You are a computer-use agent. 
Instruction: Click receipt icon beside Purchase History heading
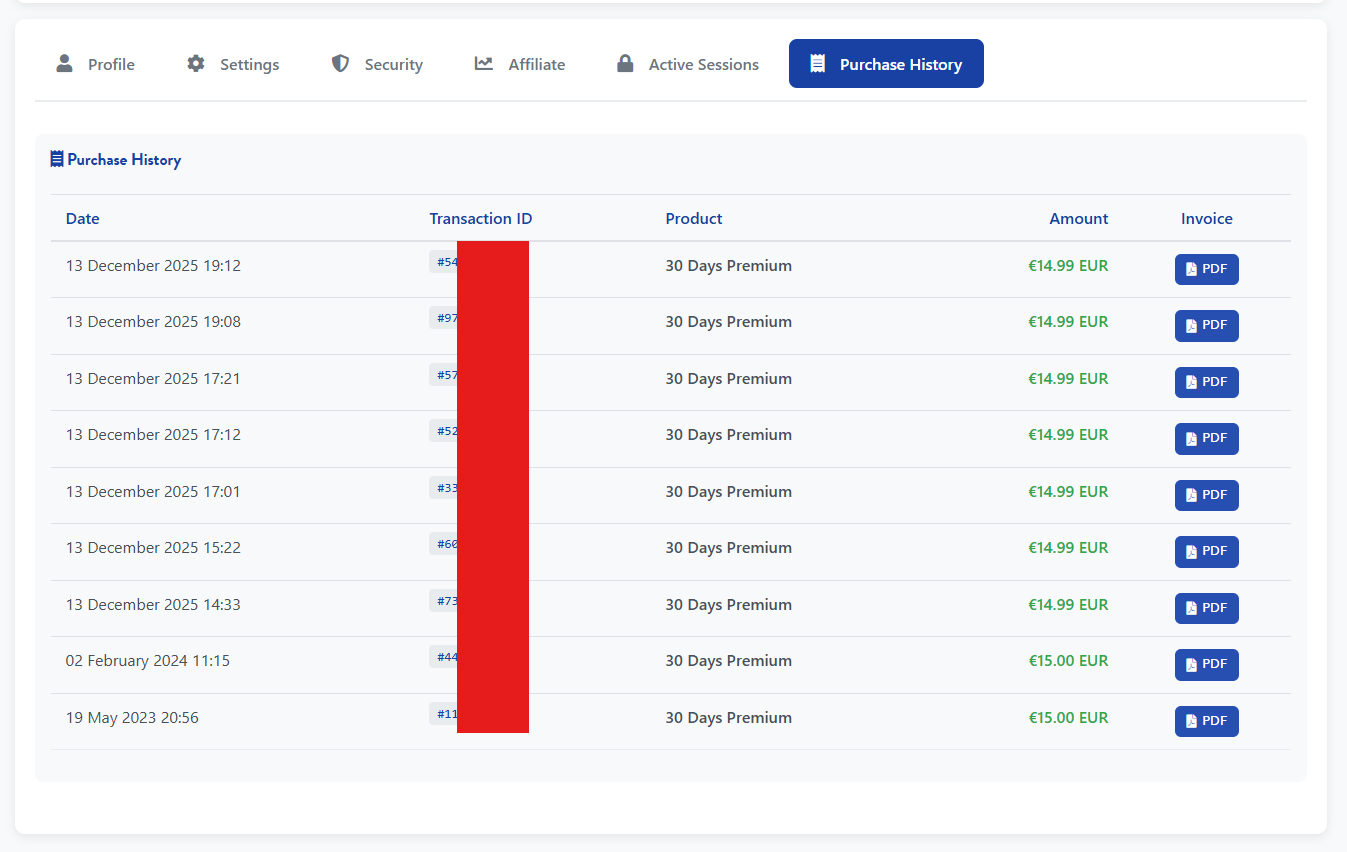tap(57, 159)
